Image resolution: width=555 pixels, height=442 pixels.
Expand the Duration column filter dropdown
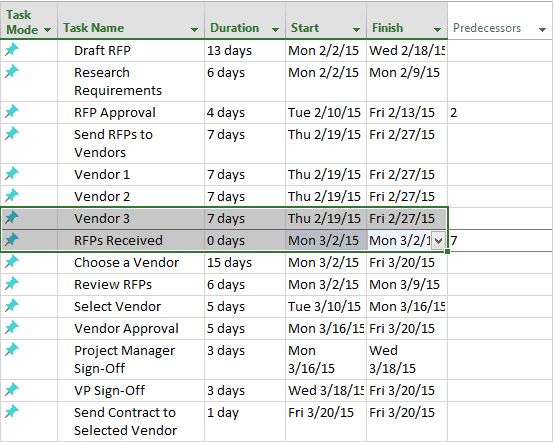click(x=275, y=30)
